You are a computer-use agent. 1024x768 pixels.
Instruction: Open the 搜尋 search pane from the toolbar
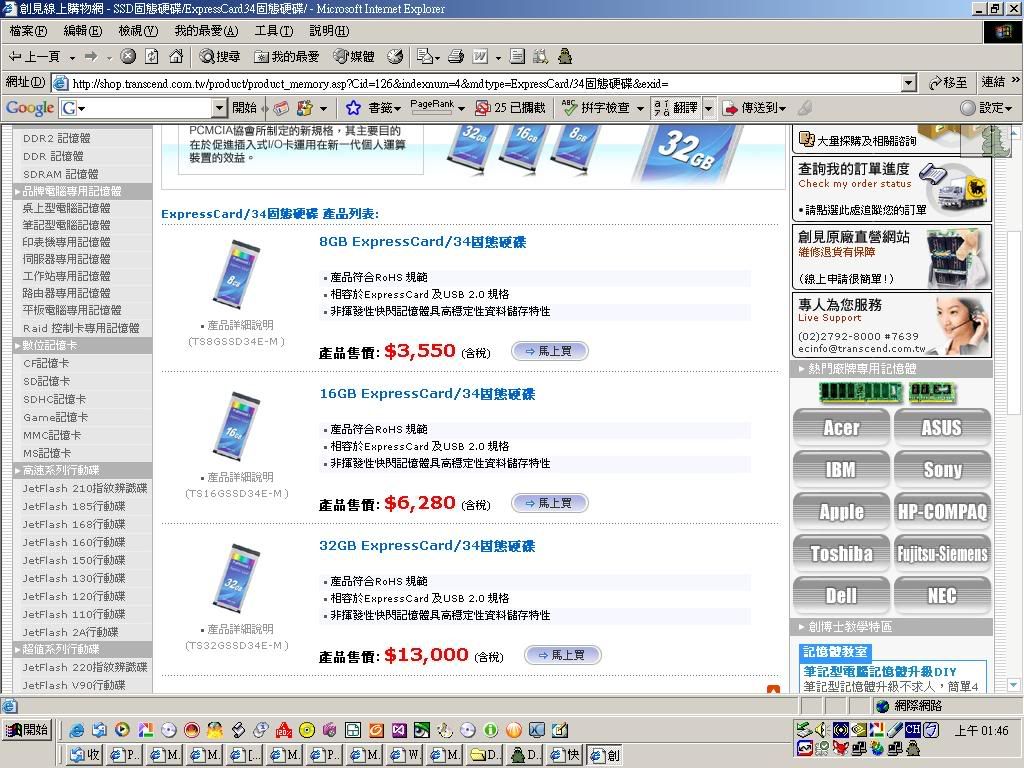(220, 57)
